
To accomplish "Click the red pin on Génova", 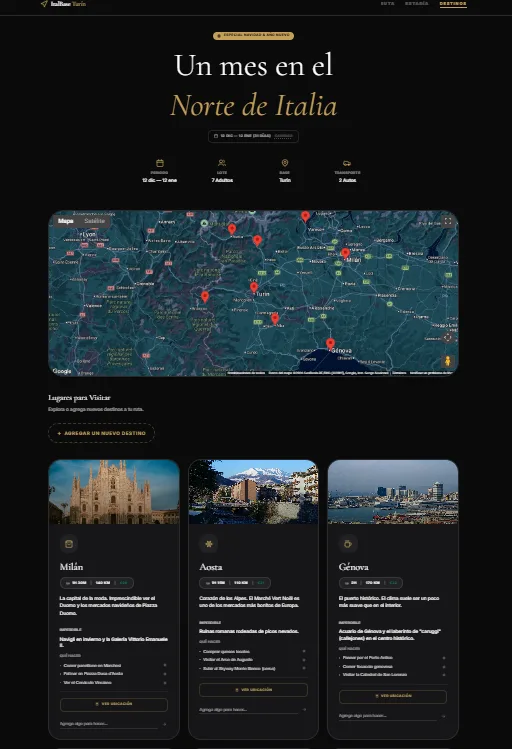I will click(x=331, y=343).
